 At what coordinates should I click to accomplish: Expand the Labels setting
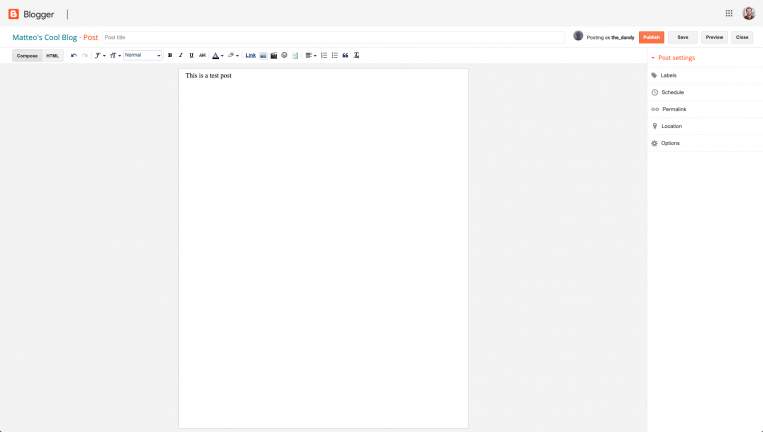click(x=705, y=75)
